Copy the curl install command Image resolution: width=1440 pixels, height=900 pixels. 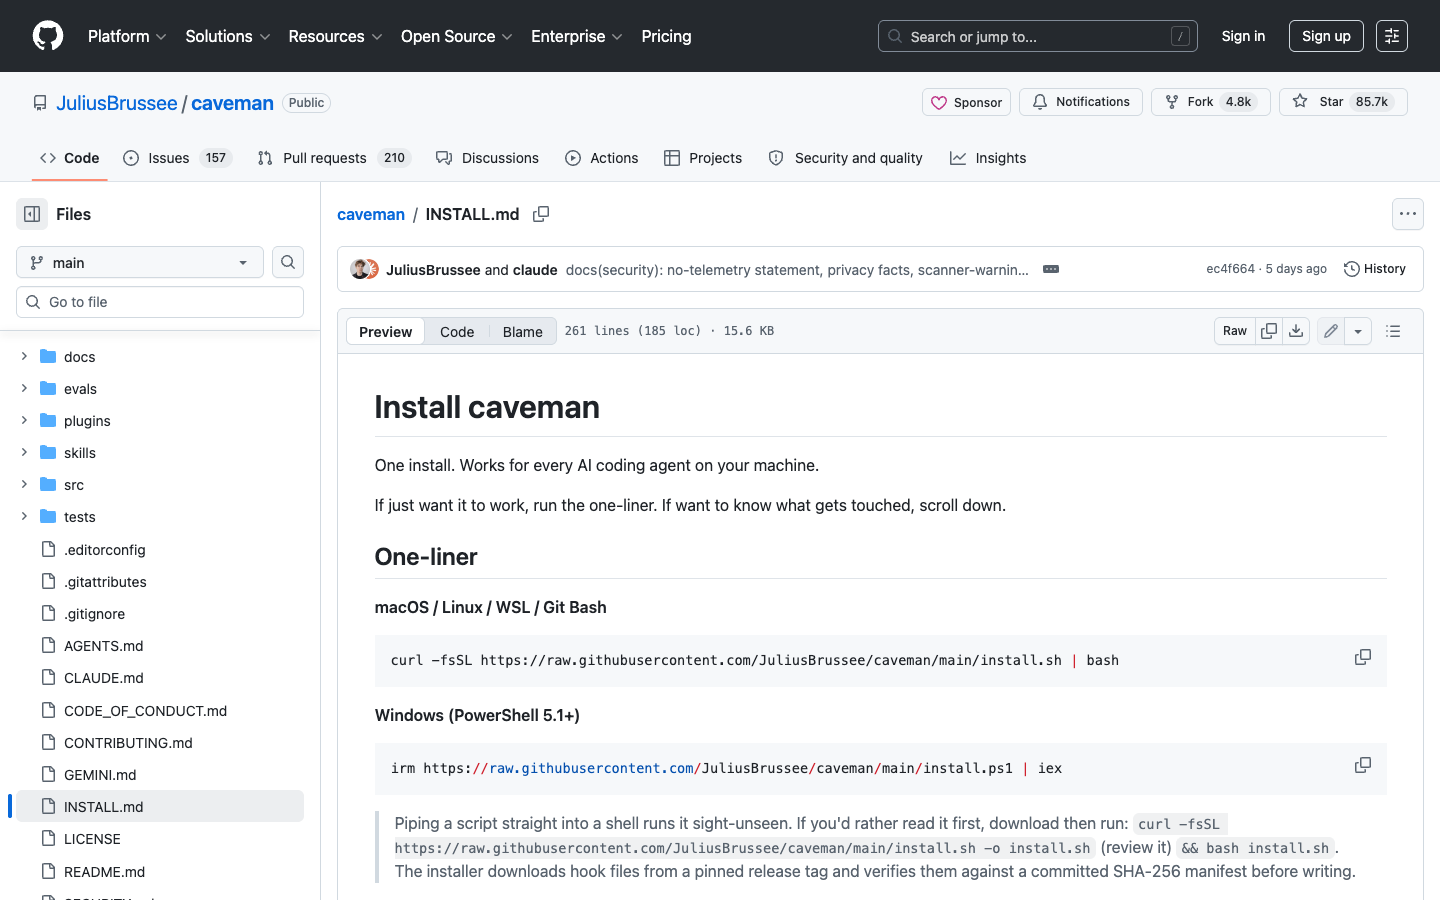[x=1363, y=657]
